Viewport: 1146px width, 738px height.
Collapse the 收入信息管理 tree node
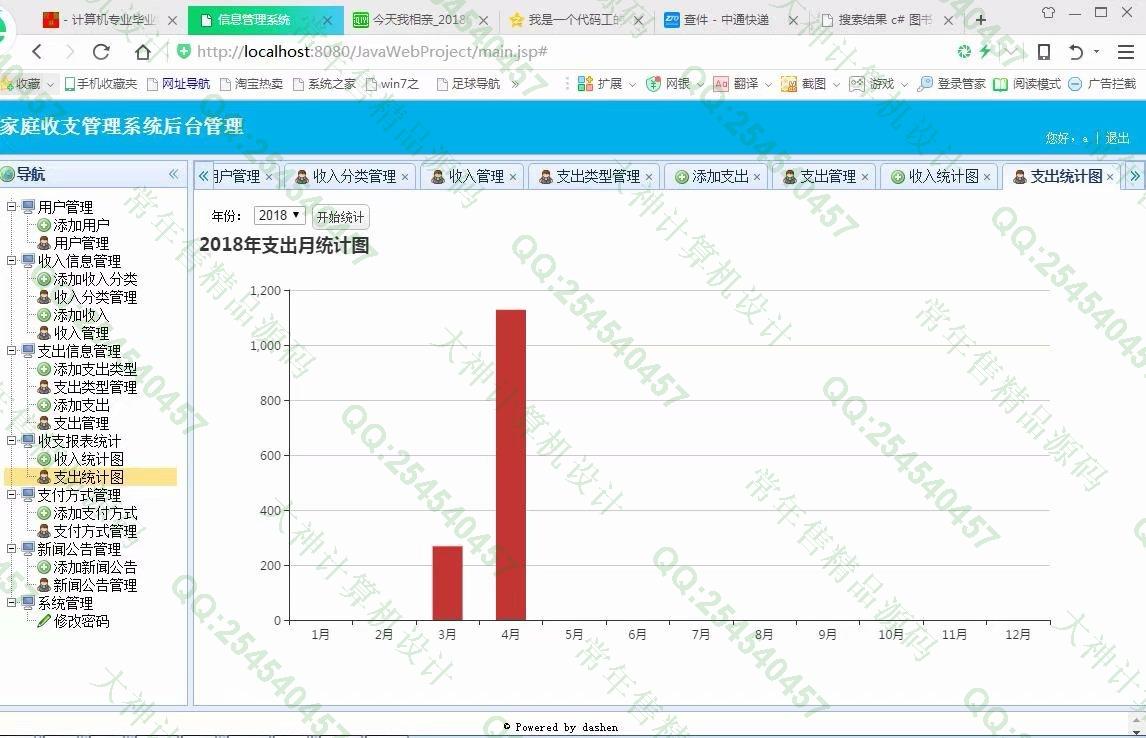(11, 260)
